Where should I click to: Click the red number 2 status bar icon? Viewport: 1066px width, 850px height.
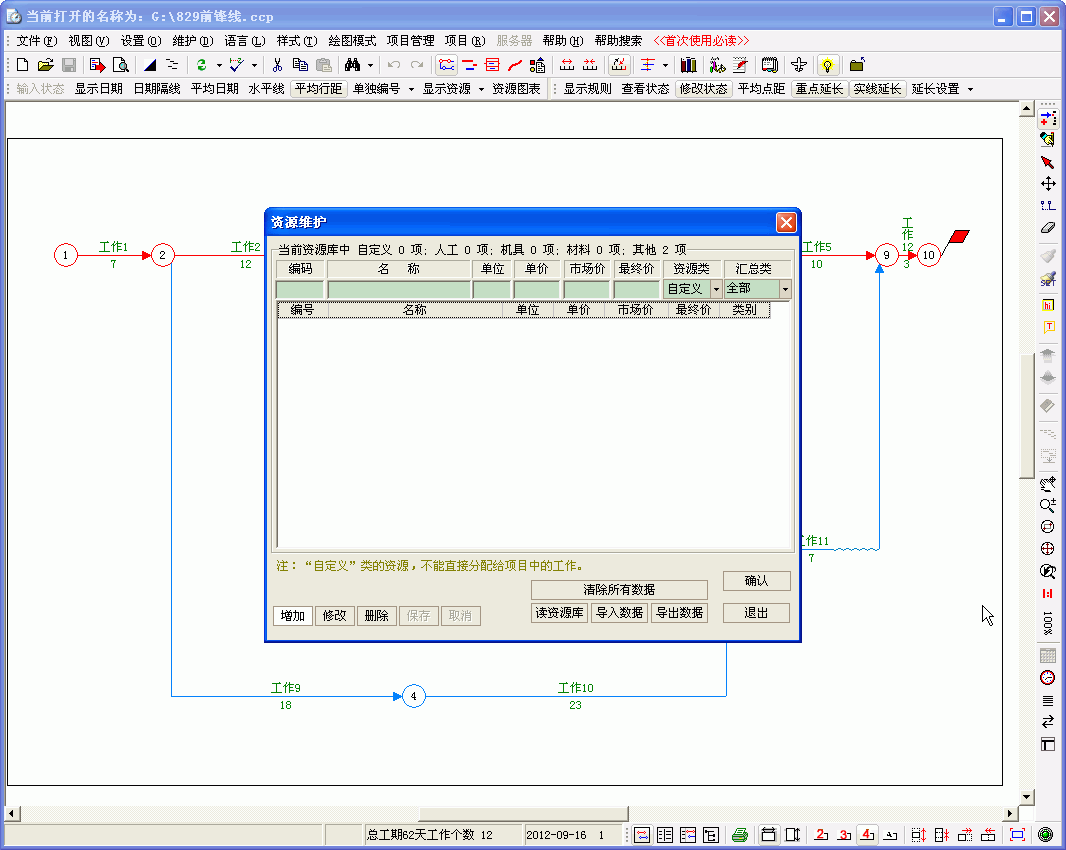[x=821, y=835]
